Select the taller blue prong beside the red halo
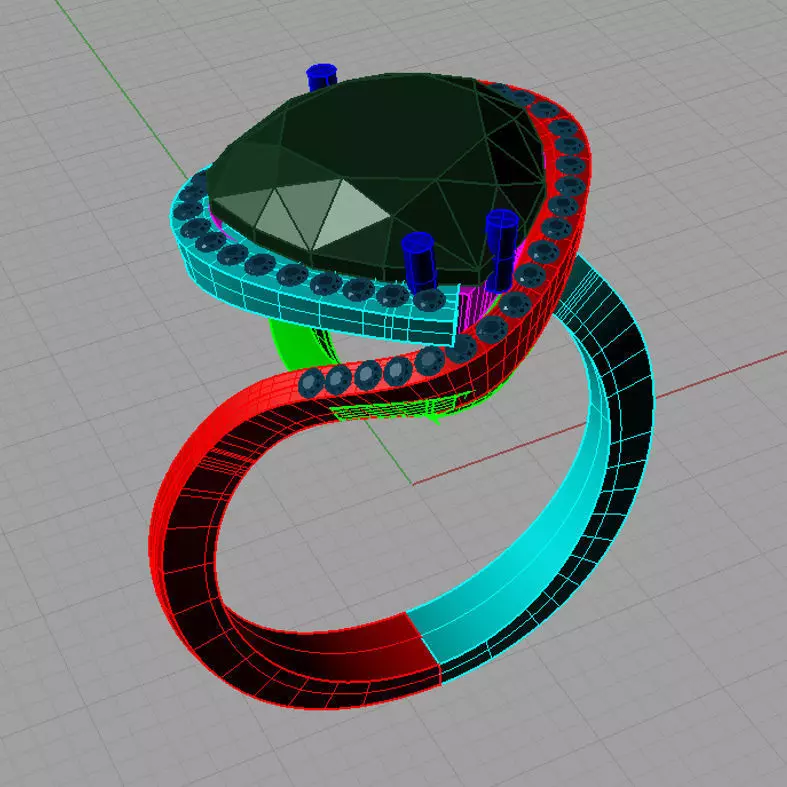 pos(501,249)
